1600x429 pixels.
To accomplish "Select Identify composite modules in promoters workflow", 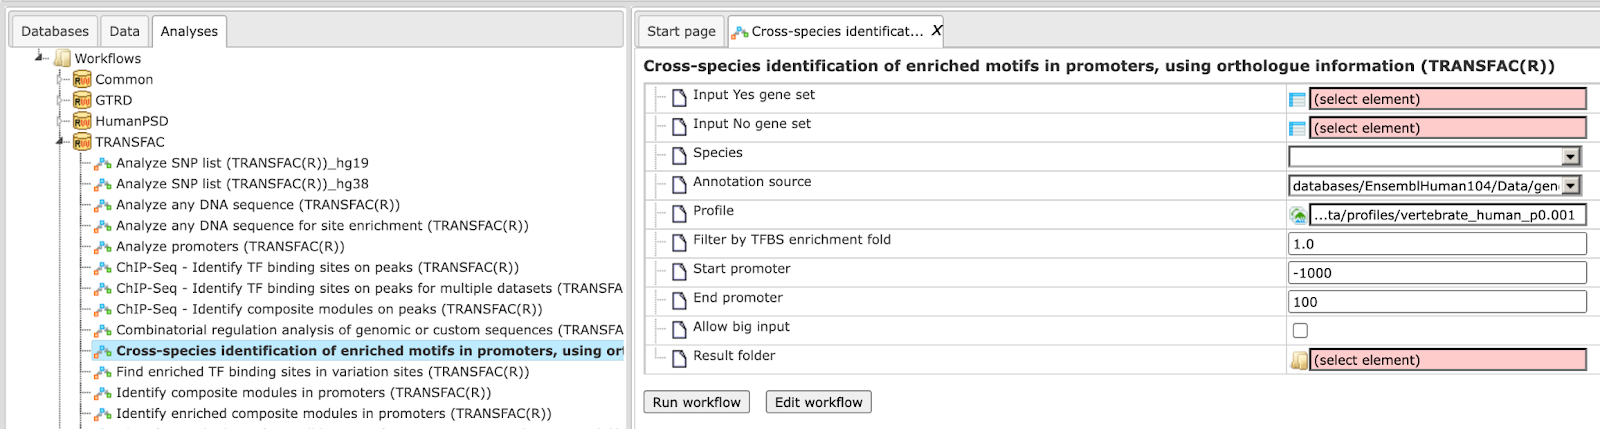I will click(303, 393).
